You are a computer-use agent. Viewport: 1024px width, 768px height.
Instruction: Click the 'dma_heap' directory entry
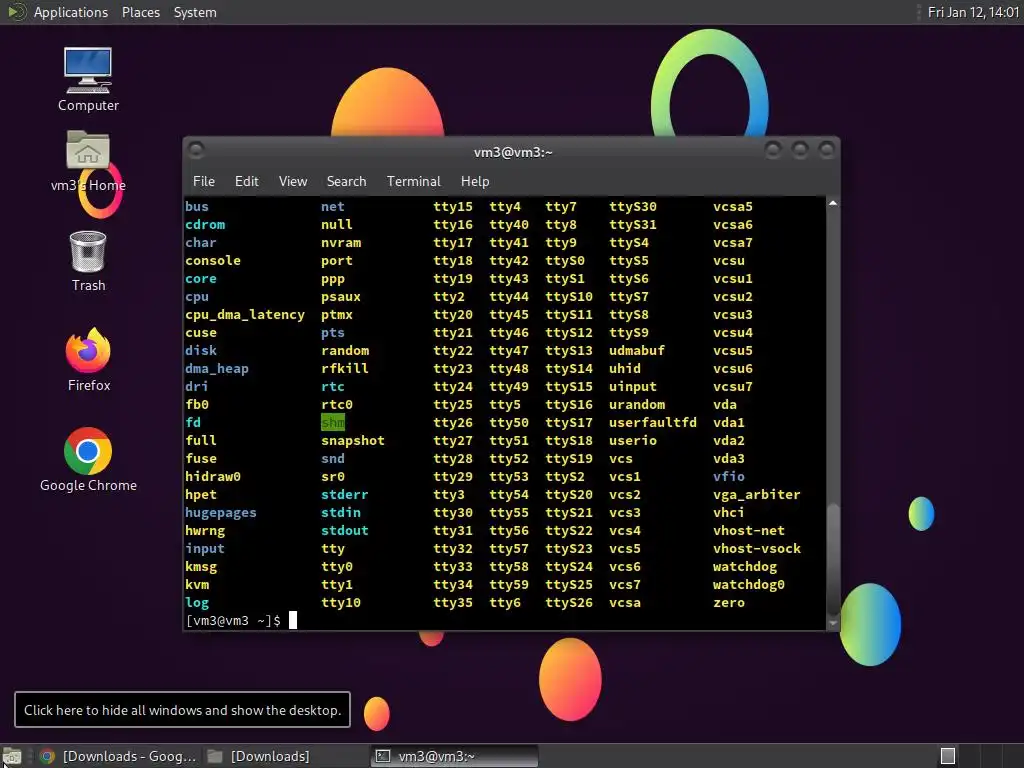(x=217, y=368)
